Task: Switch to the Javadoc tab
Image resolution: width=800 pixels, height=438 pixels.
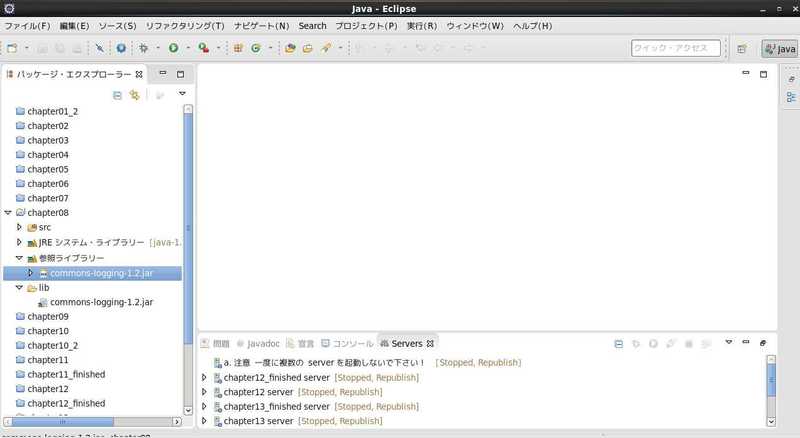Action: coord(258,344)
